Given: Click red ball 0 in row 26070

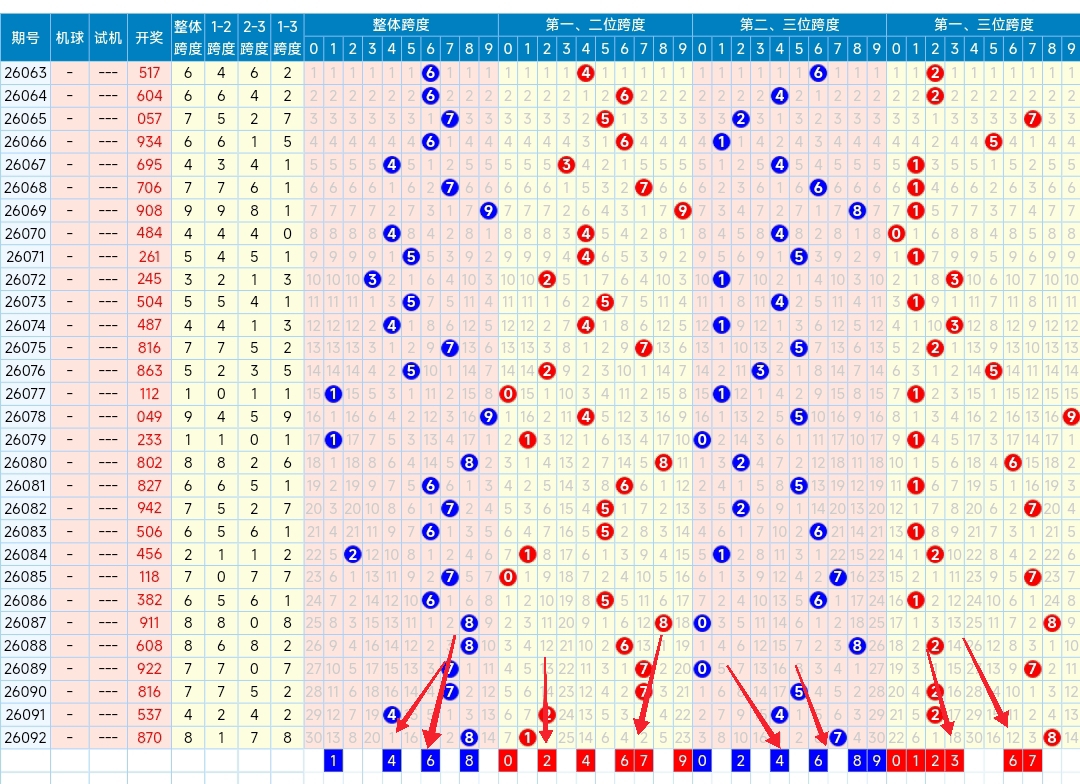Looking at the screenshot, I should point(896,234).
